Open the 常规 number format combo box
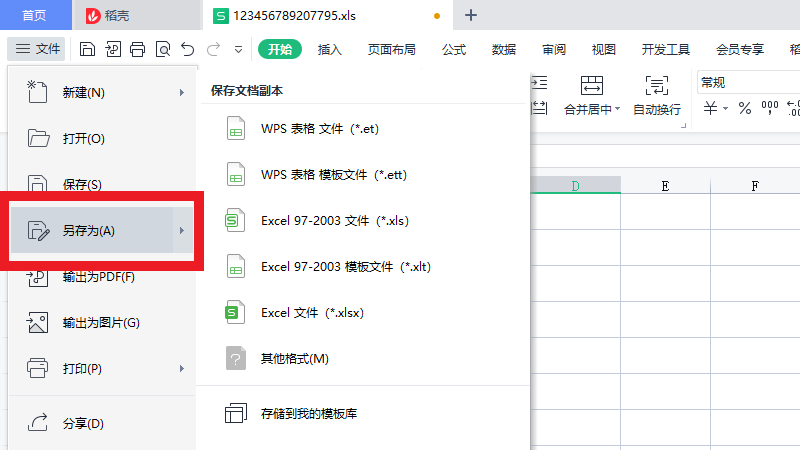The image size is (800, 450). (745, 82)
